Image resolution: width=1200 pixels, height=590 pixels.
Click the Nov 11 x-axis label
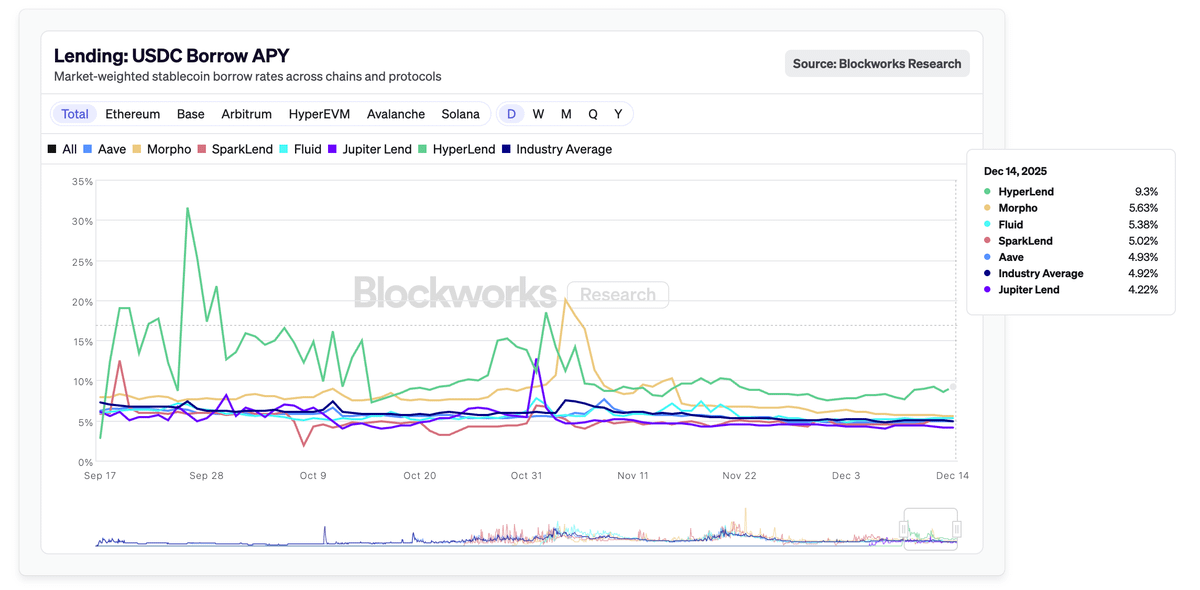point(632,476)
